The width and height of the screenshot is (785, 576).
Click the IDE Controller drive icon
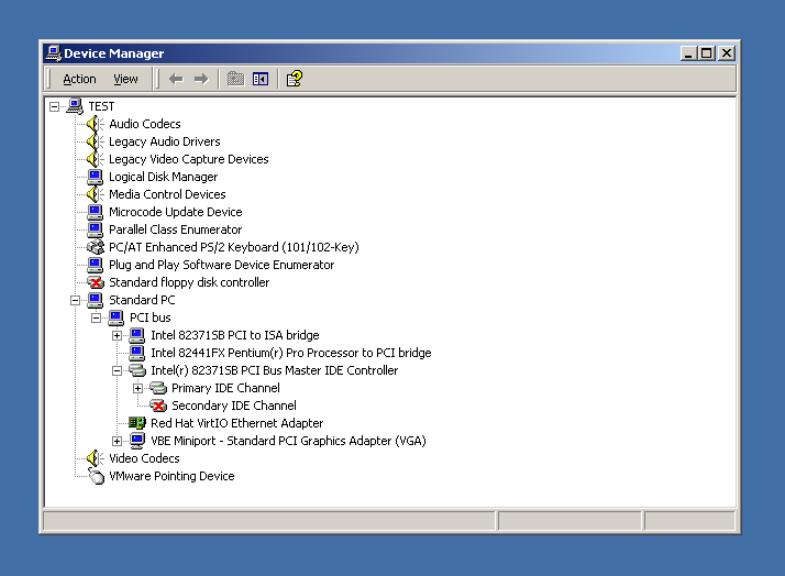pyautogui.click(x=137, y=370)
